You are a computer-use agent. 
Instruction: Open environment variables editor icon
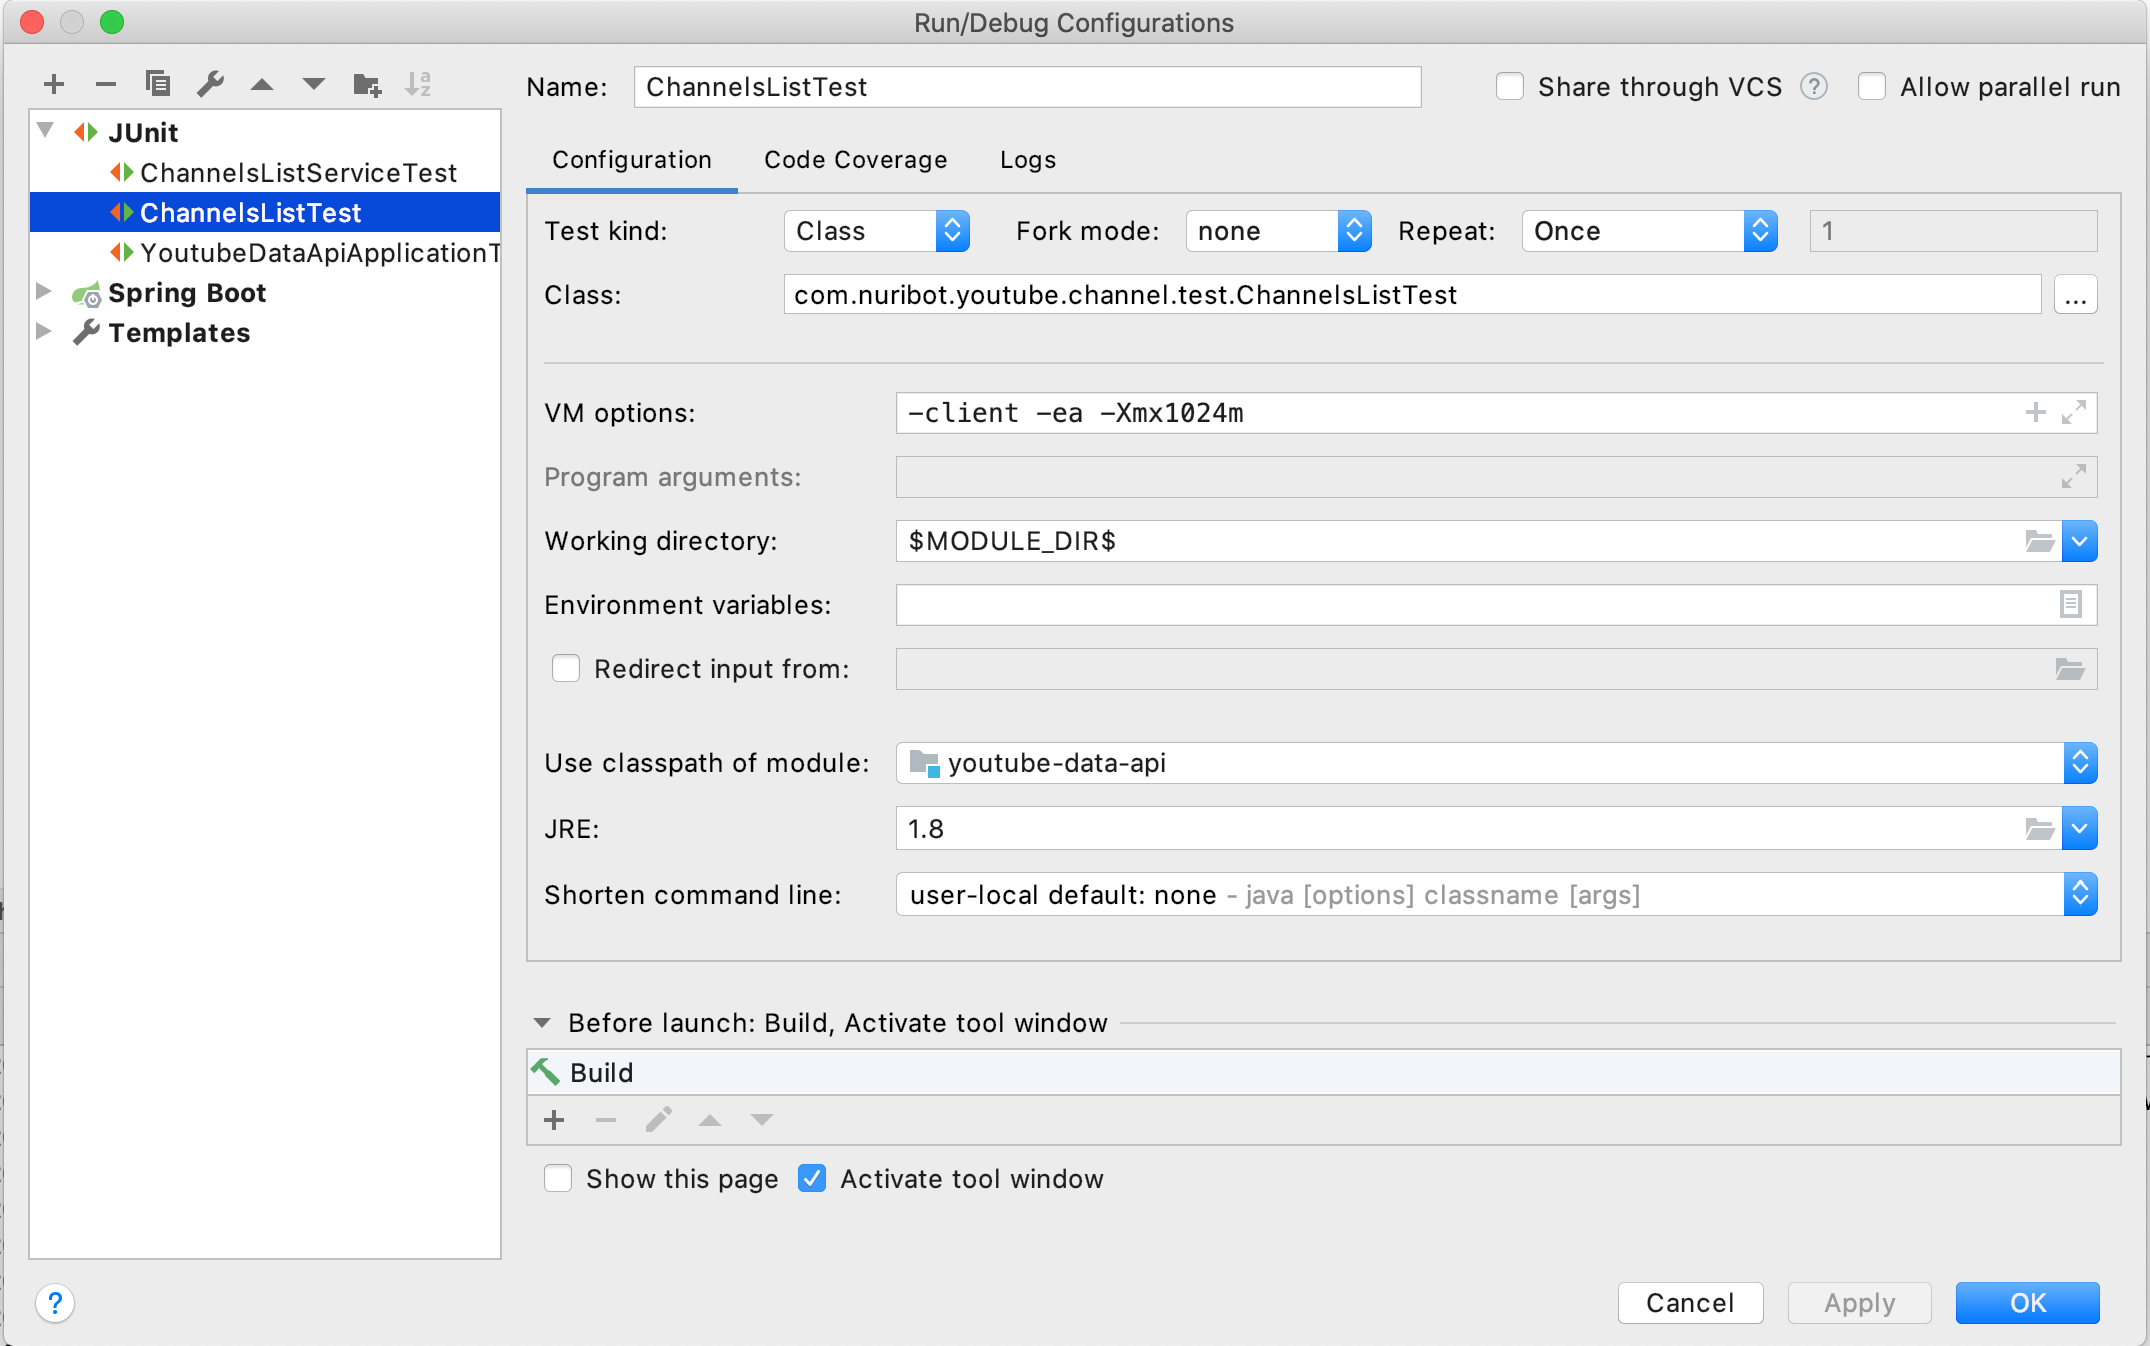coord(2070,605)
